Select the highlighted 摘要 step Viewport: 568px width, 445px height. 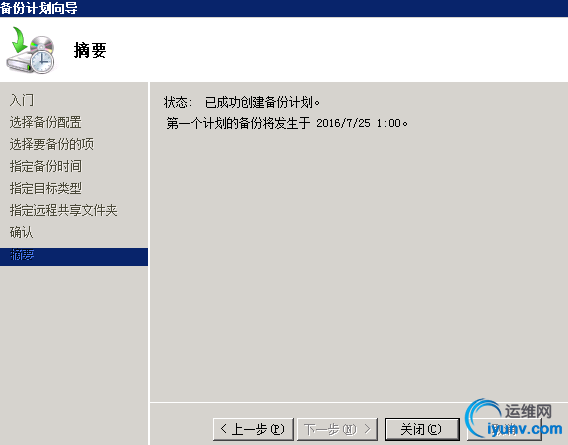click(x=74, y=257)
